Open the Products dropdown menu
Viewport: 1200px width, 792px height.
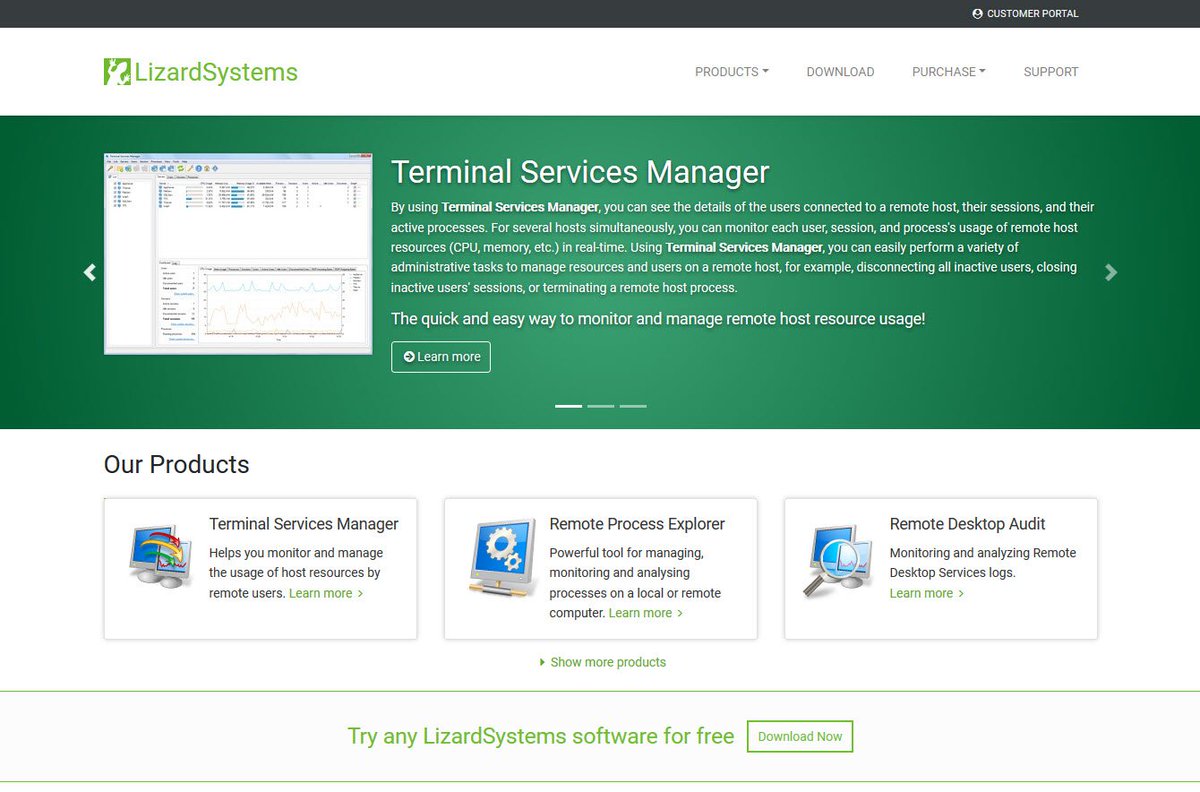(x=731, y=71)
